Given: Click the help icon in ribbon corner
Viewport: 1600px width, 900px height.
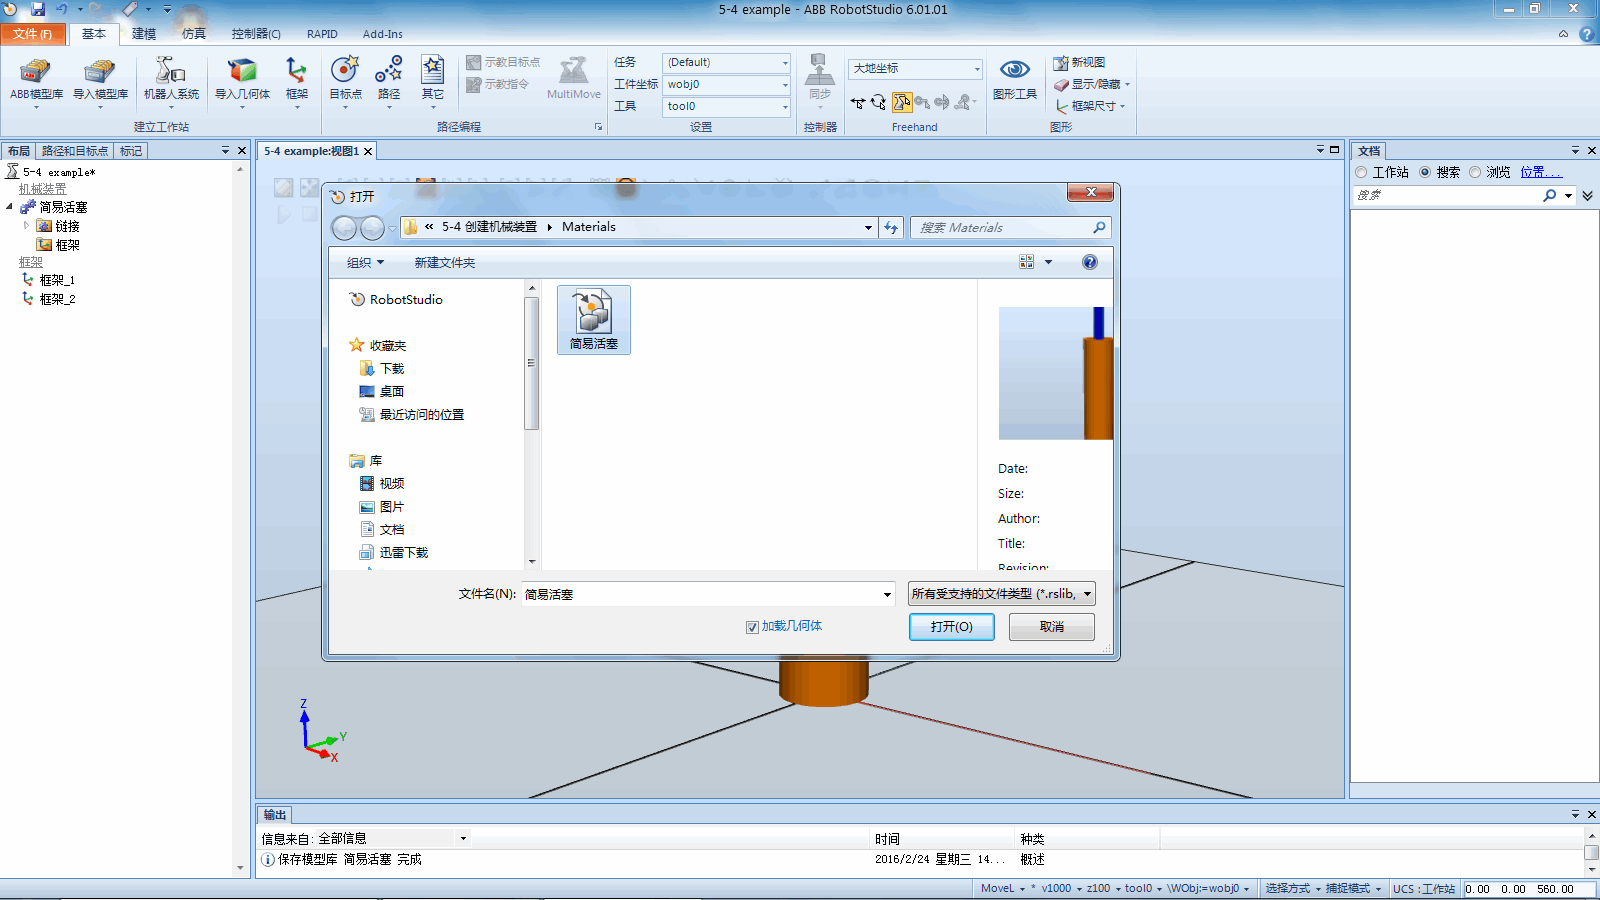Looking at the screenshot, I should pyautogui.click(x=1586, y=34).
